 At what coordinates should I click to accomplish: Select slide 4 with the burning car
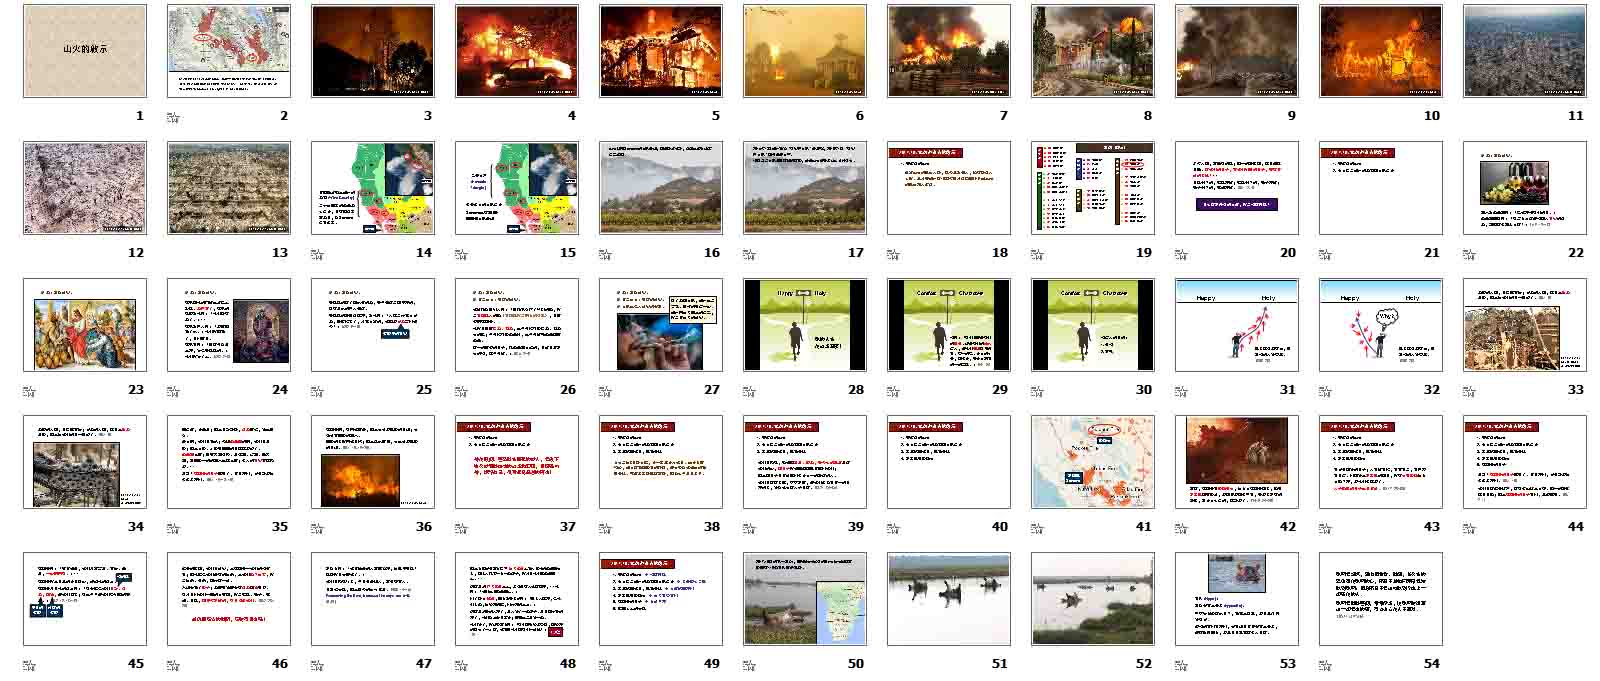(x=517, y=51)
